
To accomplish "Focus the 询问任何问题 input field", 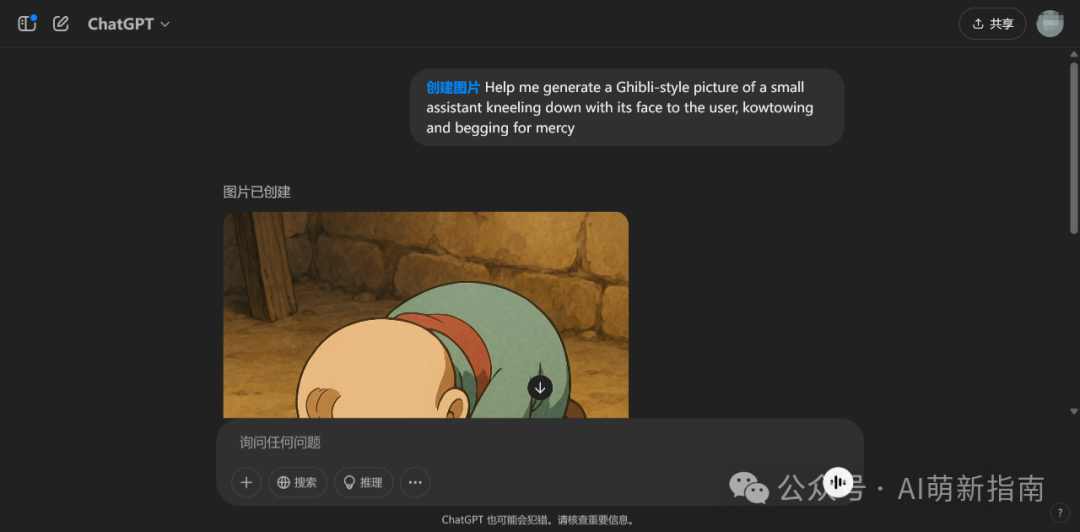I will [539, 442].
